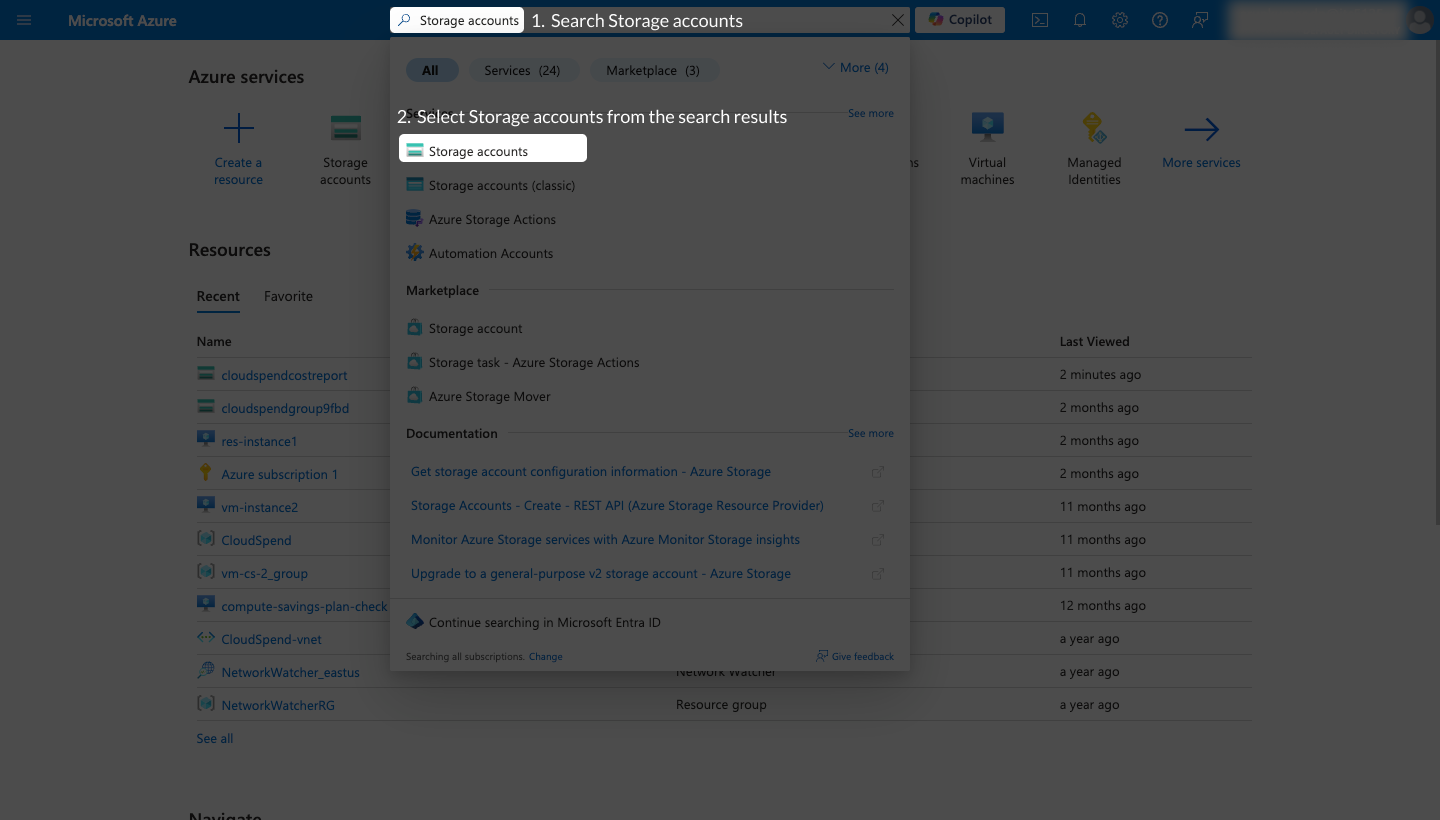Open the notifications bell
Image resolution: width=1440 pixels, height=820 pixels.
click(1080, 19)
